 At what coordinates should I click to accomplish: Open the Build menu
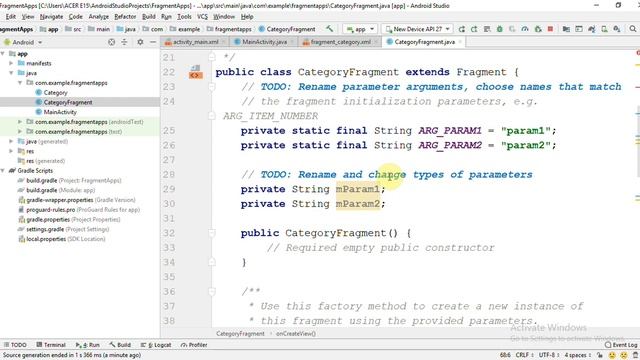click(x=149, y=17)
